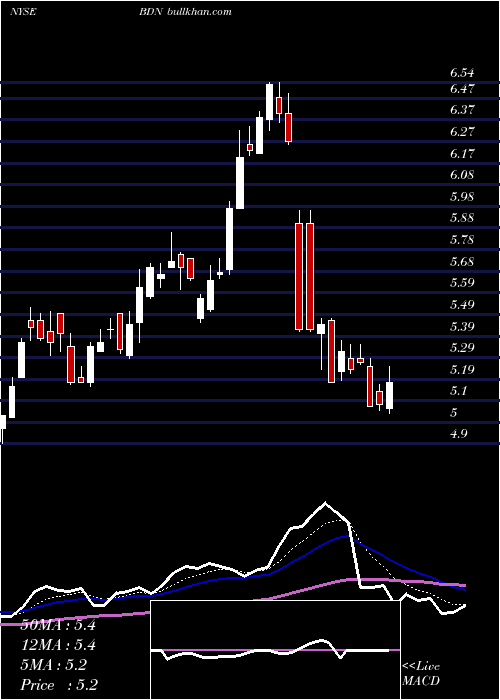Click the 5.39 price axis label
500x700 pixels.
coord(462,326)
